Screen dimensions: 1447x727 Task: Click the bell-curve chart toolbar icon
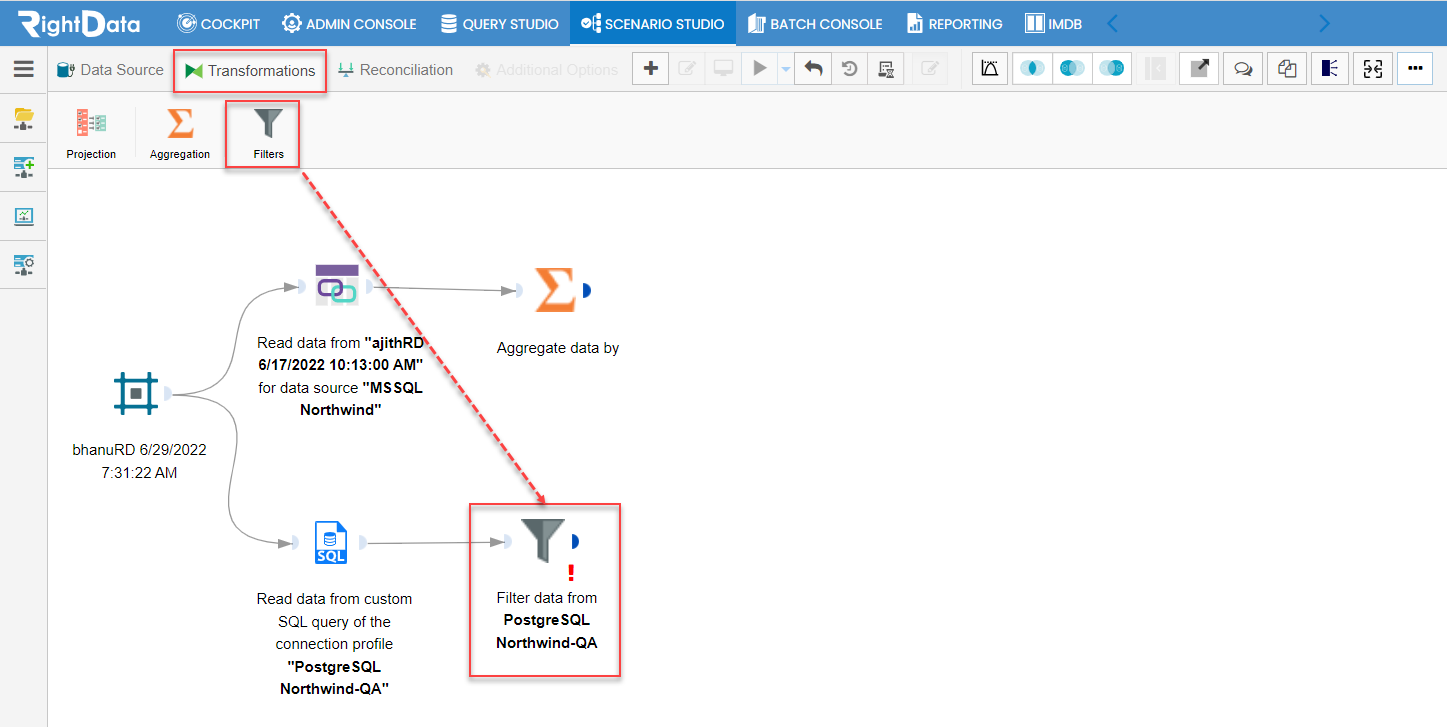[990, 69]
